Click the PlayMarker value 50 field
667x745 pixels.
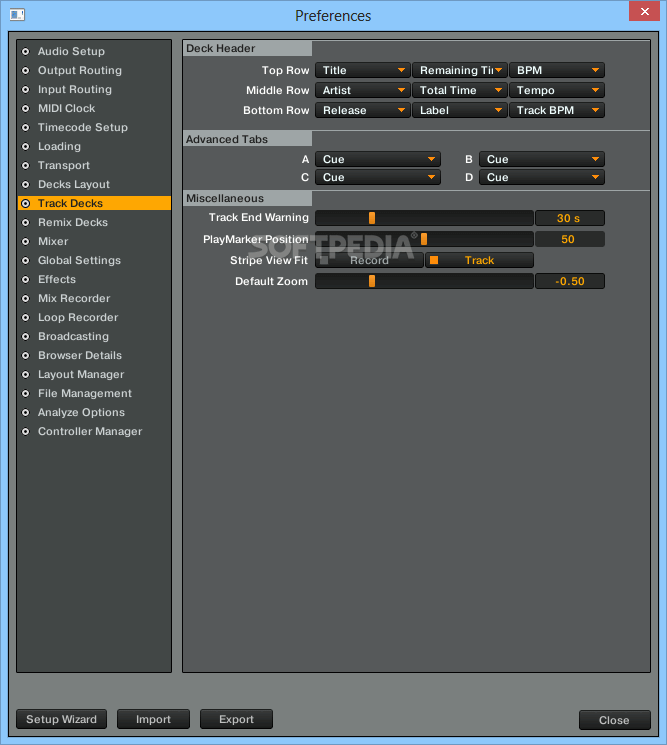570,239
